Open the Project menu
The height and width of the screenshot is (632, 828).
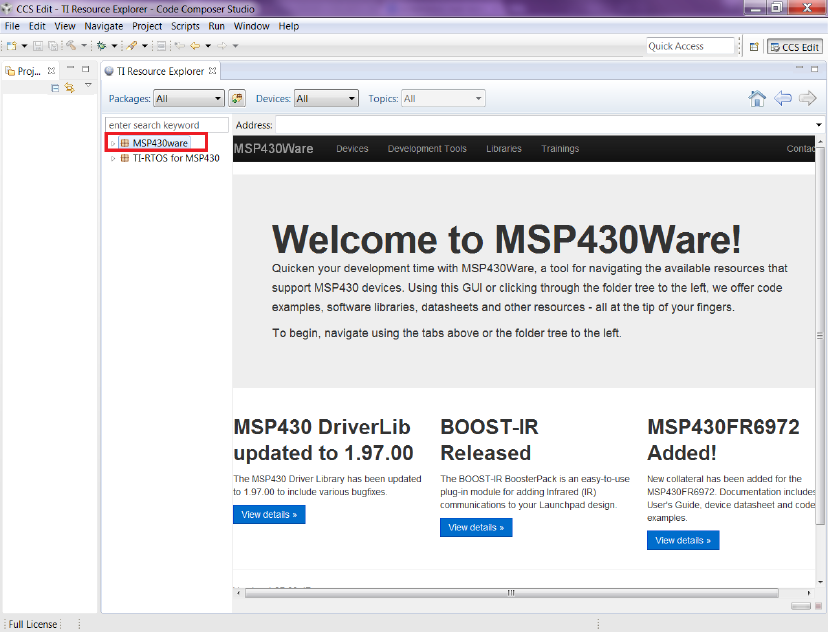[x=147, y=26]
